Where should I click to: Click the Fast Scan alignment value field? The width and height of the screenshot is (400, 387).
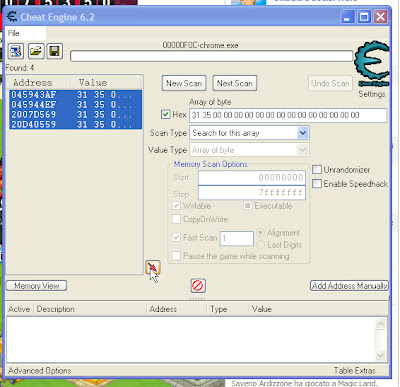(237, 238)
